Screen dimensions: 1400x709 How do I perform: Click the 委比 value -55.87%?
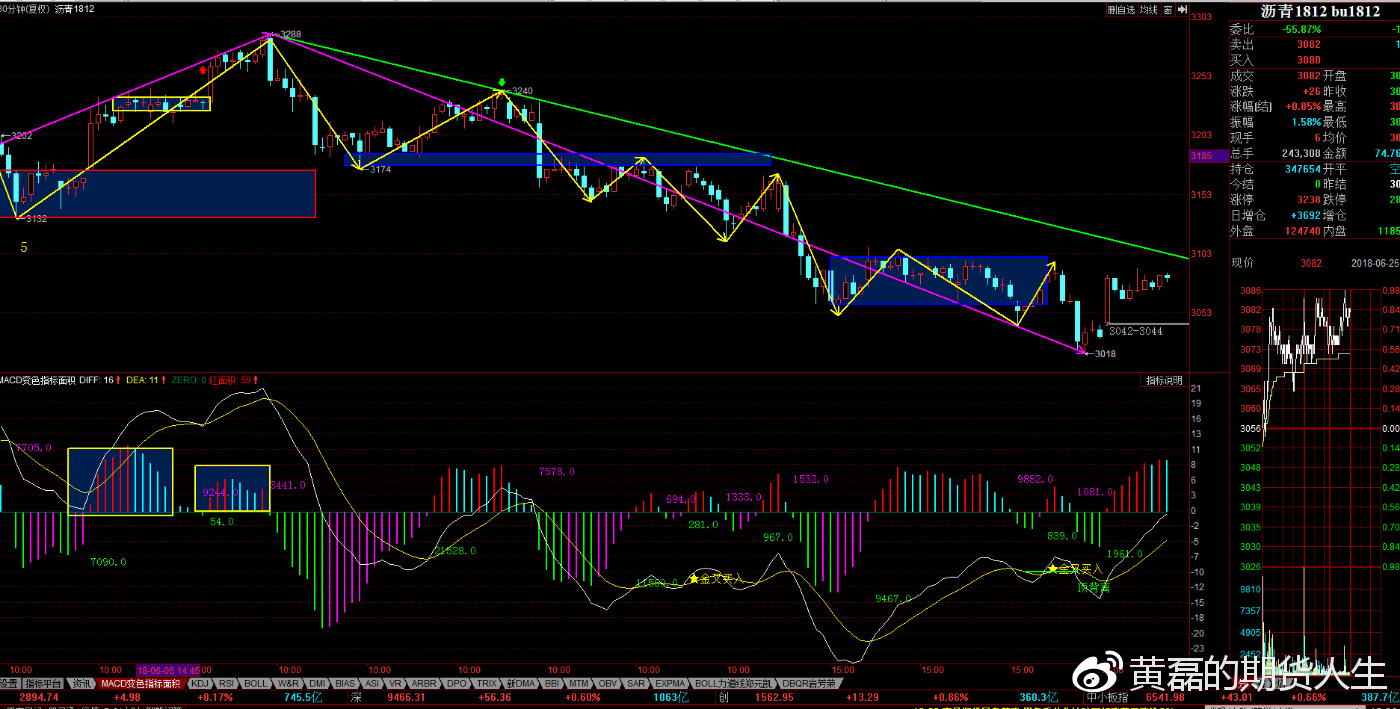[x=1301, y=29]
